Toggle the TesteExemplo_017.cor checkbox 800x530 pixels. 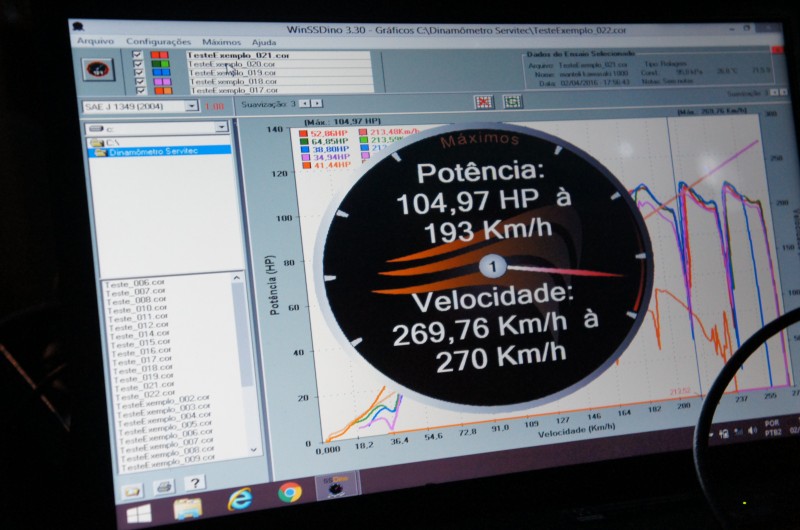coord(139,90)
